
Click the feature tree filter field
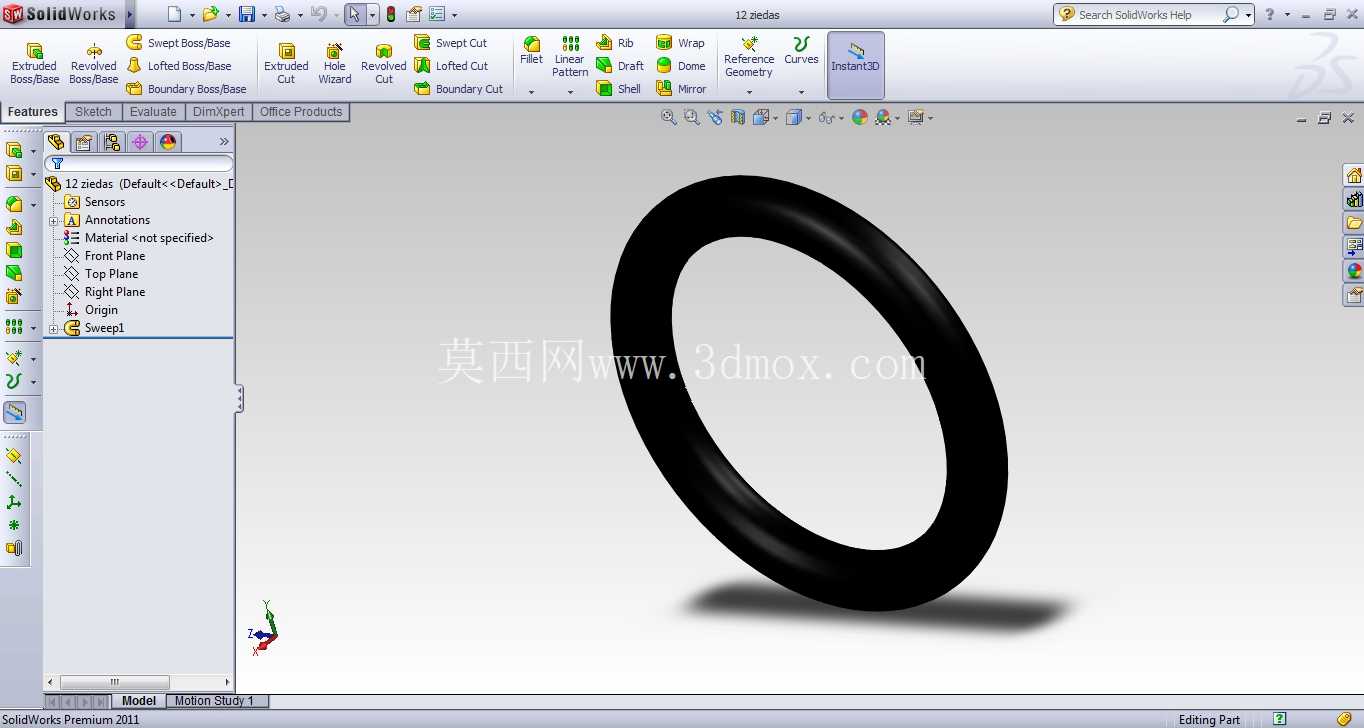pos(139,163)
